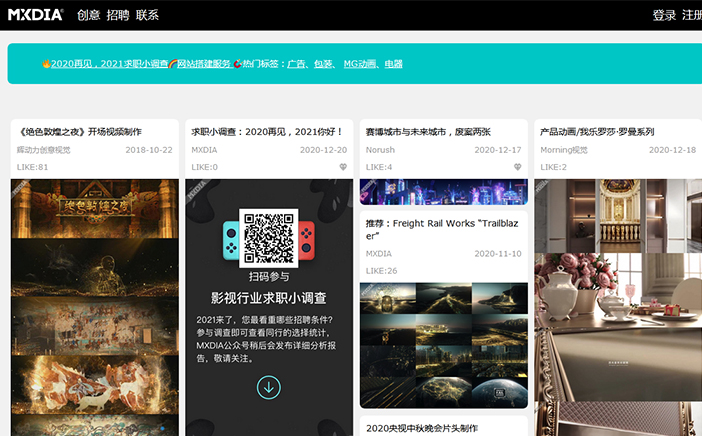Open the golden palace interior thumbnail

[x=618, y=216]
